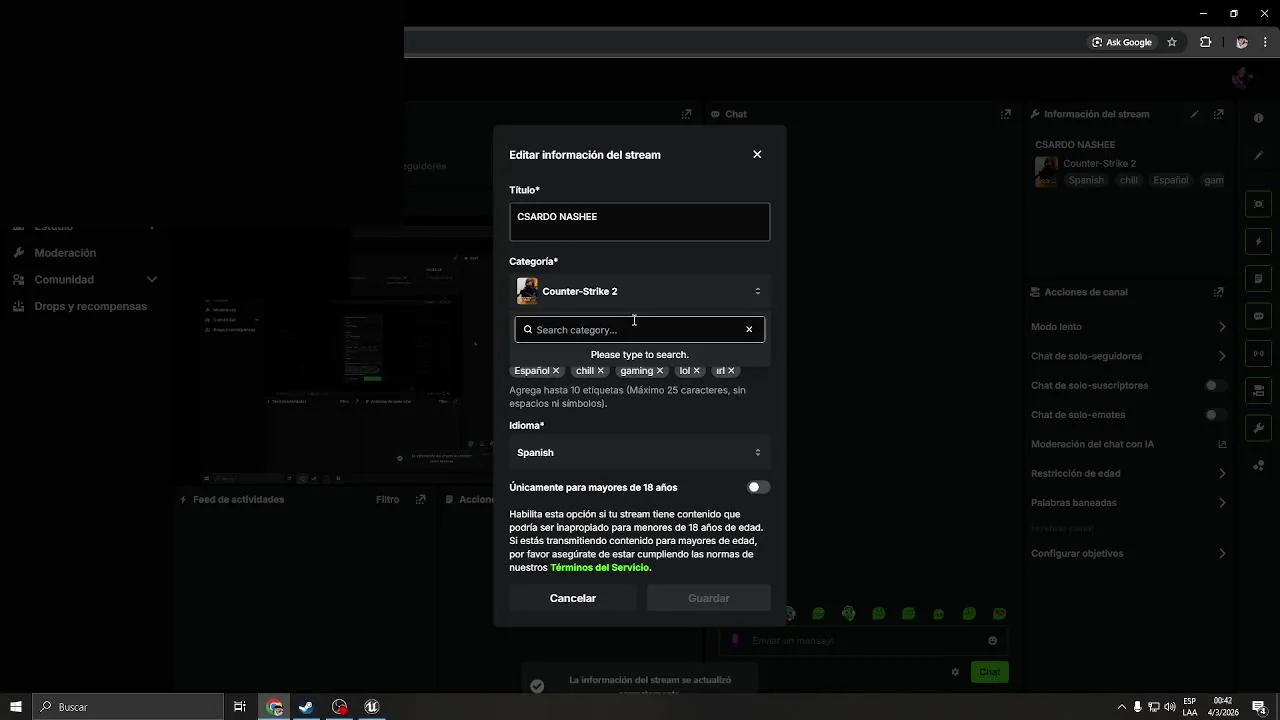This screenshot has height=720, width=1280.
Task: Edit stream info via pencil icon in panel header
Action: (1194, 114)
